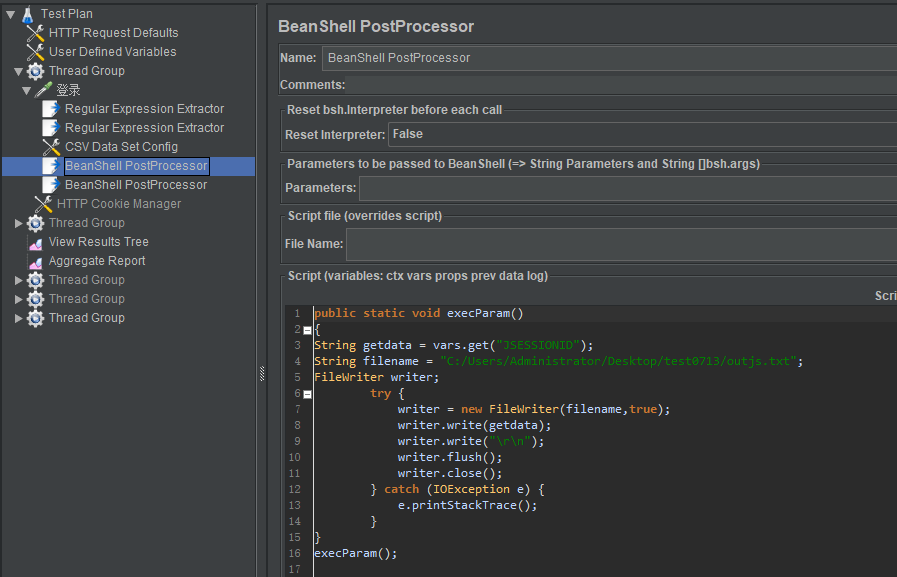Select the HTTP Request Defaults wrench icon
Image resolution: width=897 pixels, height=577 pixels.
click(35, 33)
